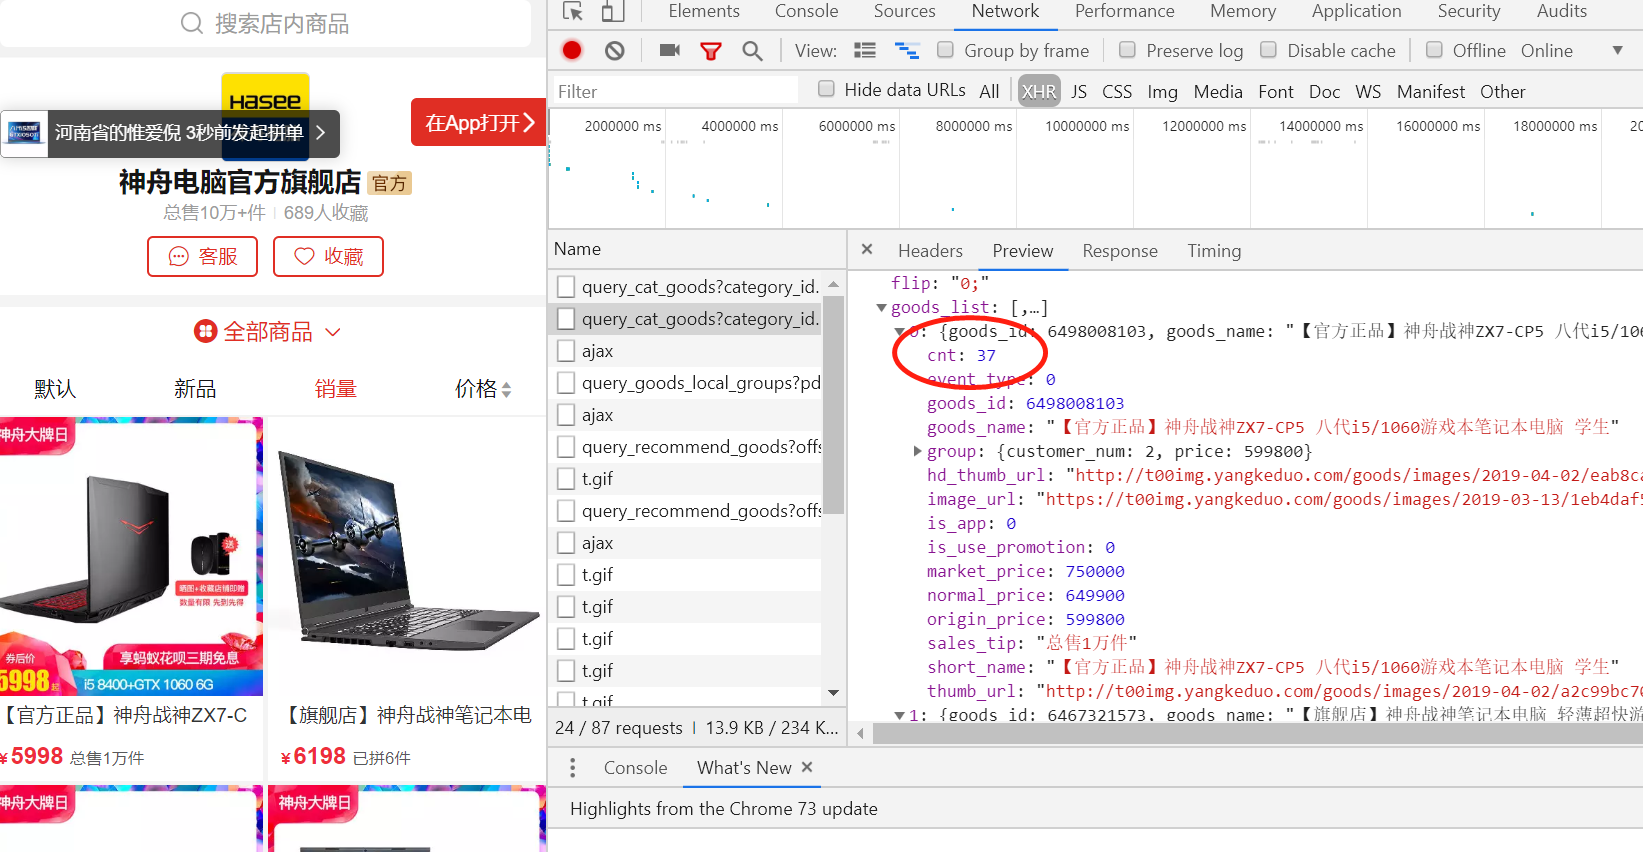Select the inspect element cursor icon

click(573, 11)
